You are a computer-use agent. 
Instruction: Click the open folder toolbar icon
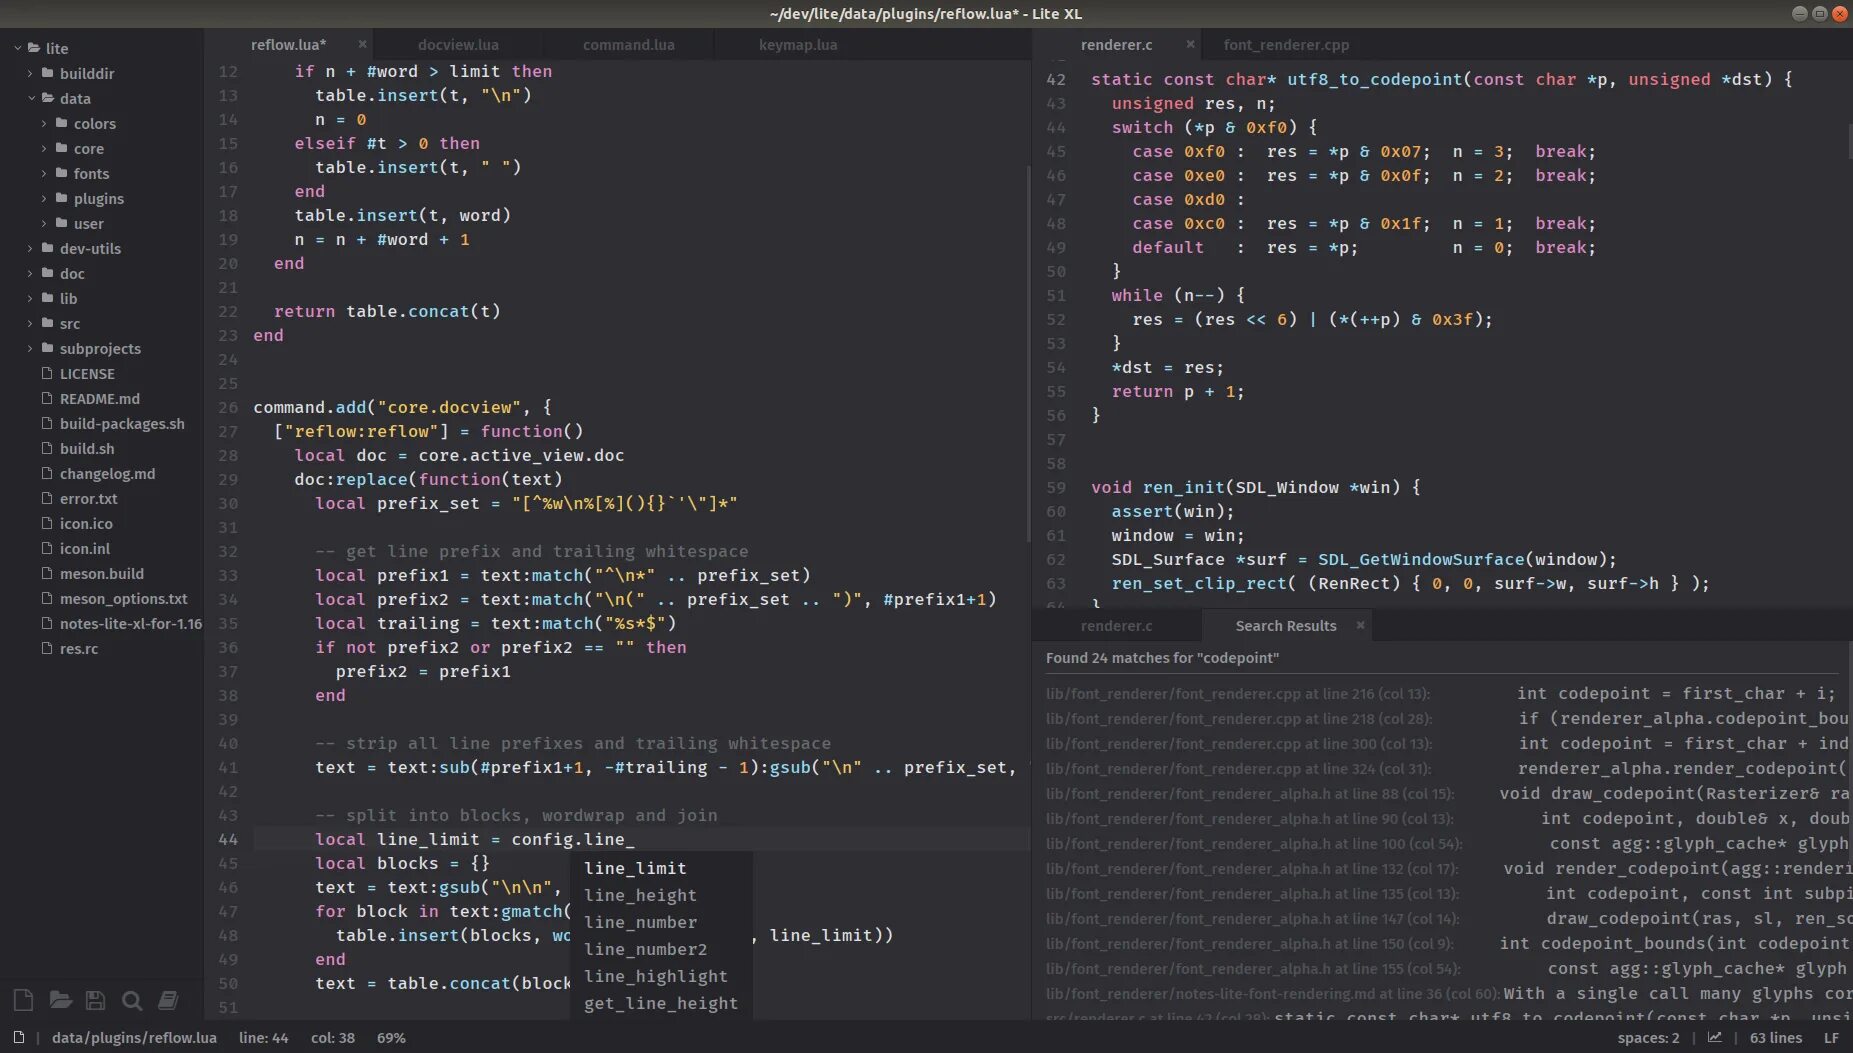[x=60, y=1000]
